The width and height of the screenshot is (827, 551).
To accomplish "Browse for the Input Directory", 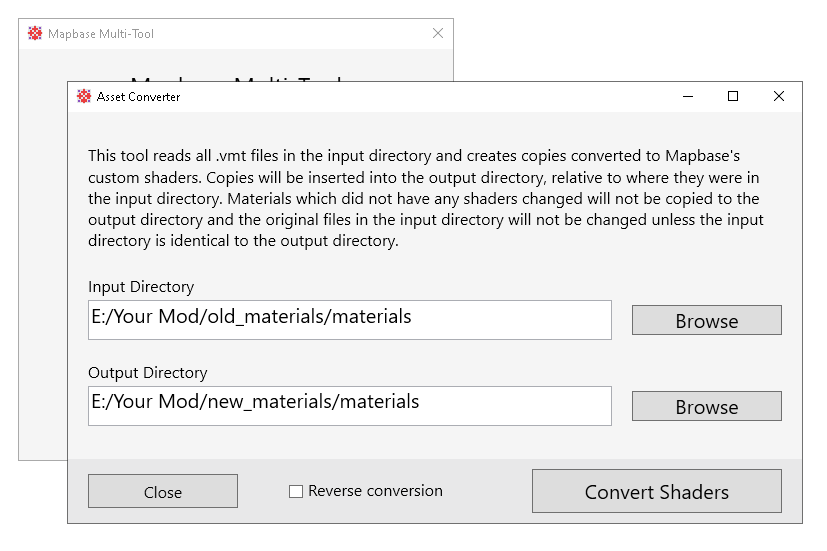I will click(x=706, y=320).
